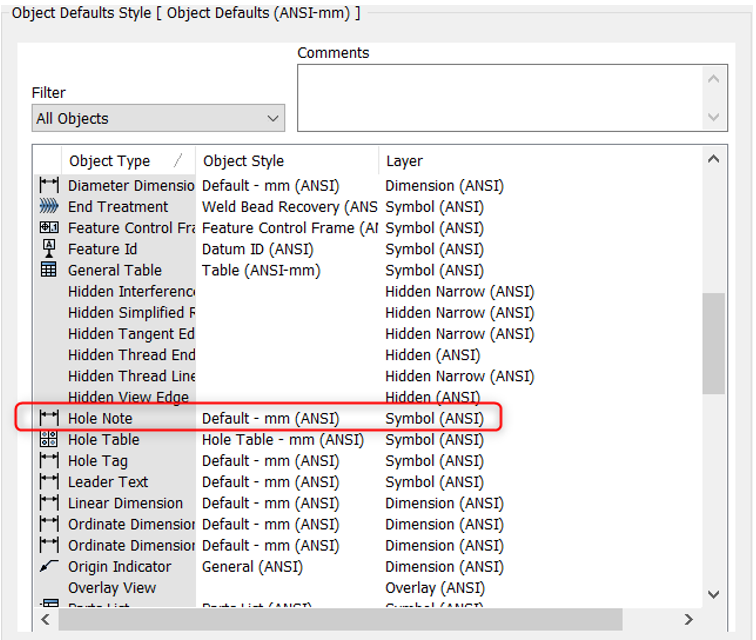
Task: Click the Datum ID (ANSI) style cell
Action: [257, 249]
